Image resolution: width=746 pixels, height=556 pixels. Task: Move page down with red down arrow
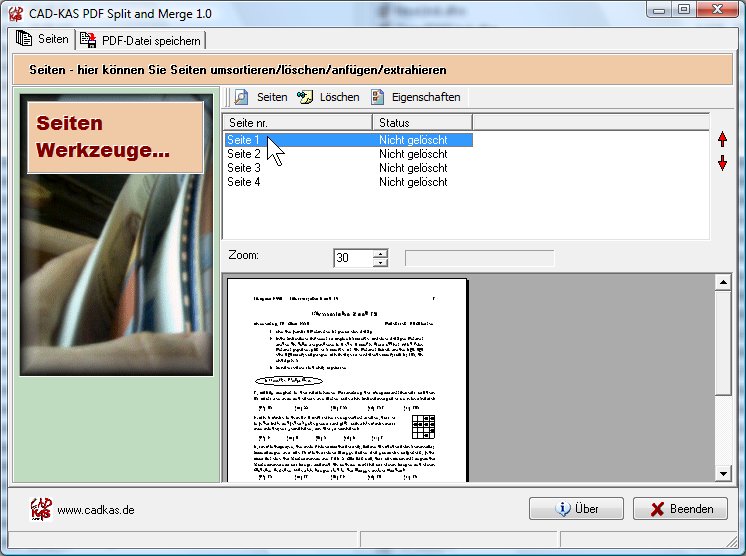coord(723,163)
